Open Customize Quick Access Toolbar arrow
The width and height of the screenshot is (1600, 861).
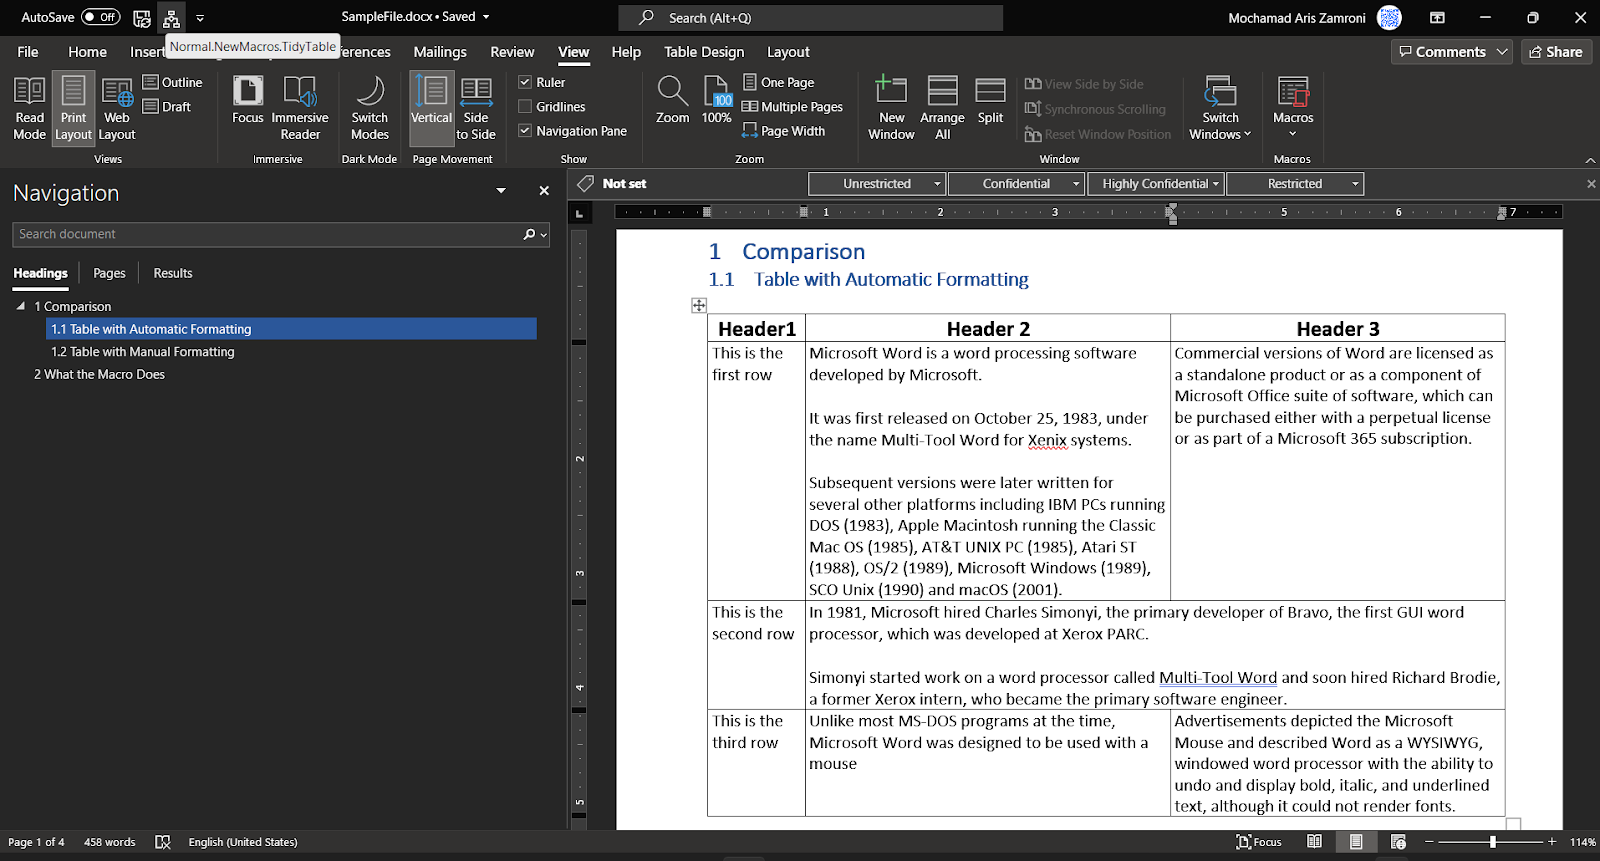click(x=200, y=18)
